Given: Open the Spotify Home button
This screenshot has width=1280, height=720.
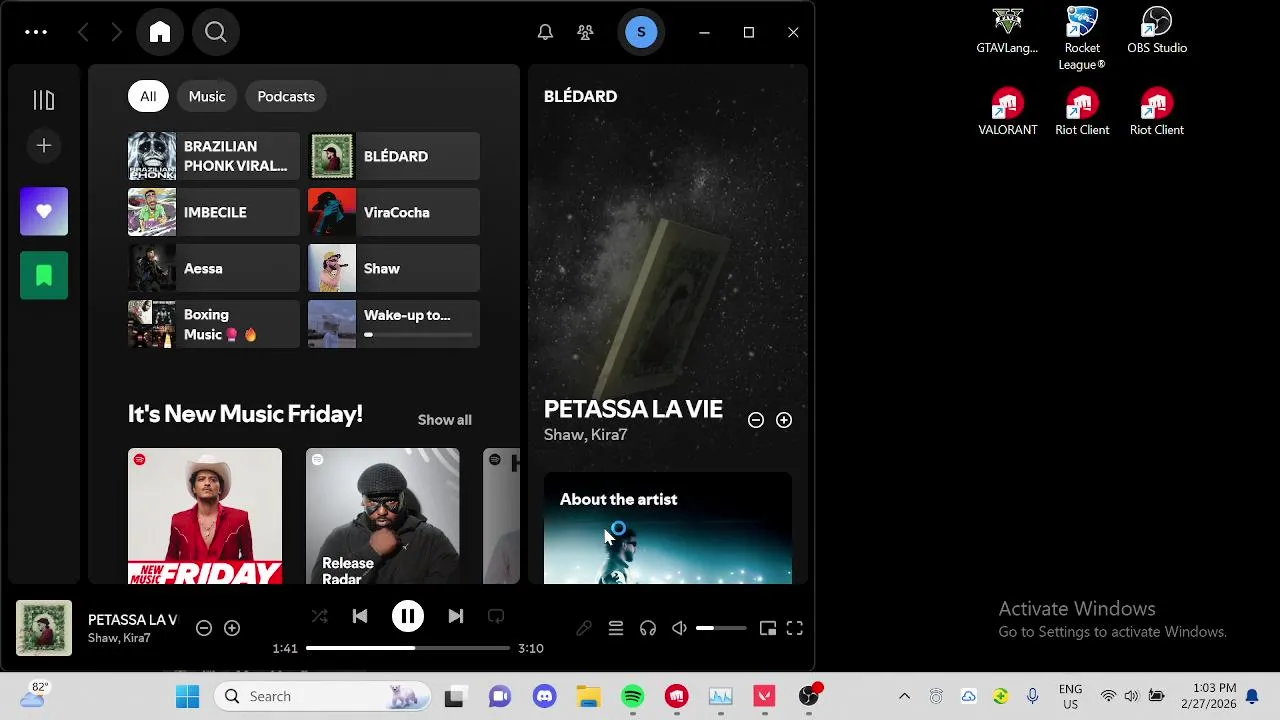Looking at the screenshot, I should click(160, 32).
